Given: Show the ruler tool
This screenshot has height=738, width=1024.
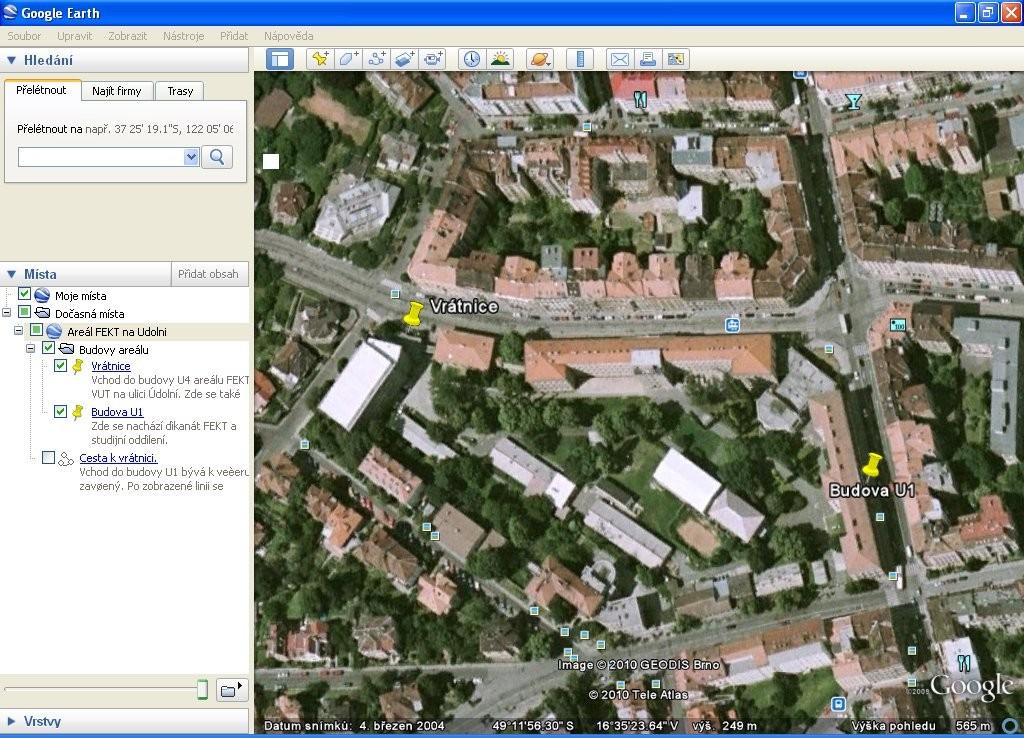Looking at the screenshot, I should 580,59.
